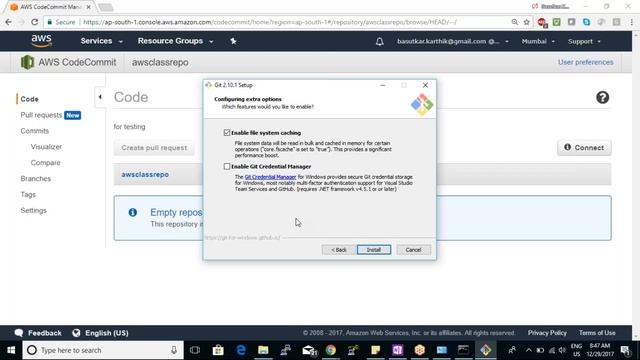This screenshot has width=640, height=360.
Task: Switch to Google Chrome in taskbar
Action: pos(331,350)
